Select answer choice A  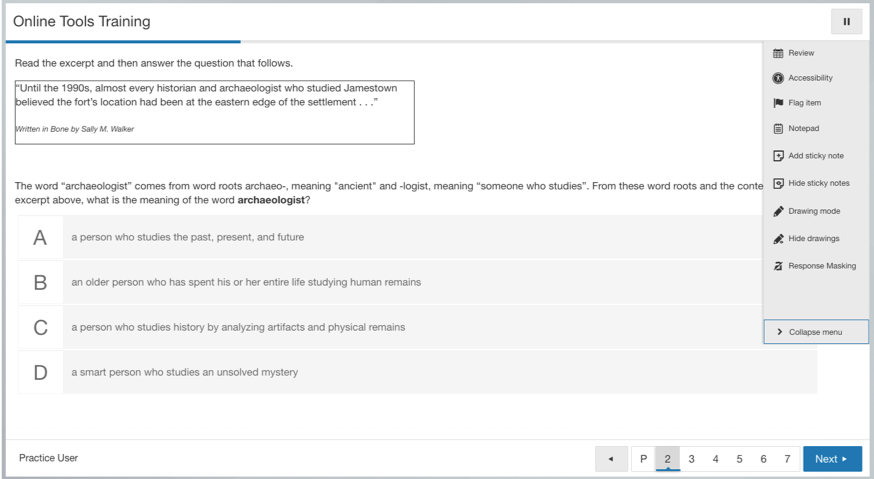pyautogui.click(x=40, y=238)
